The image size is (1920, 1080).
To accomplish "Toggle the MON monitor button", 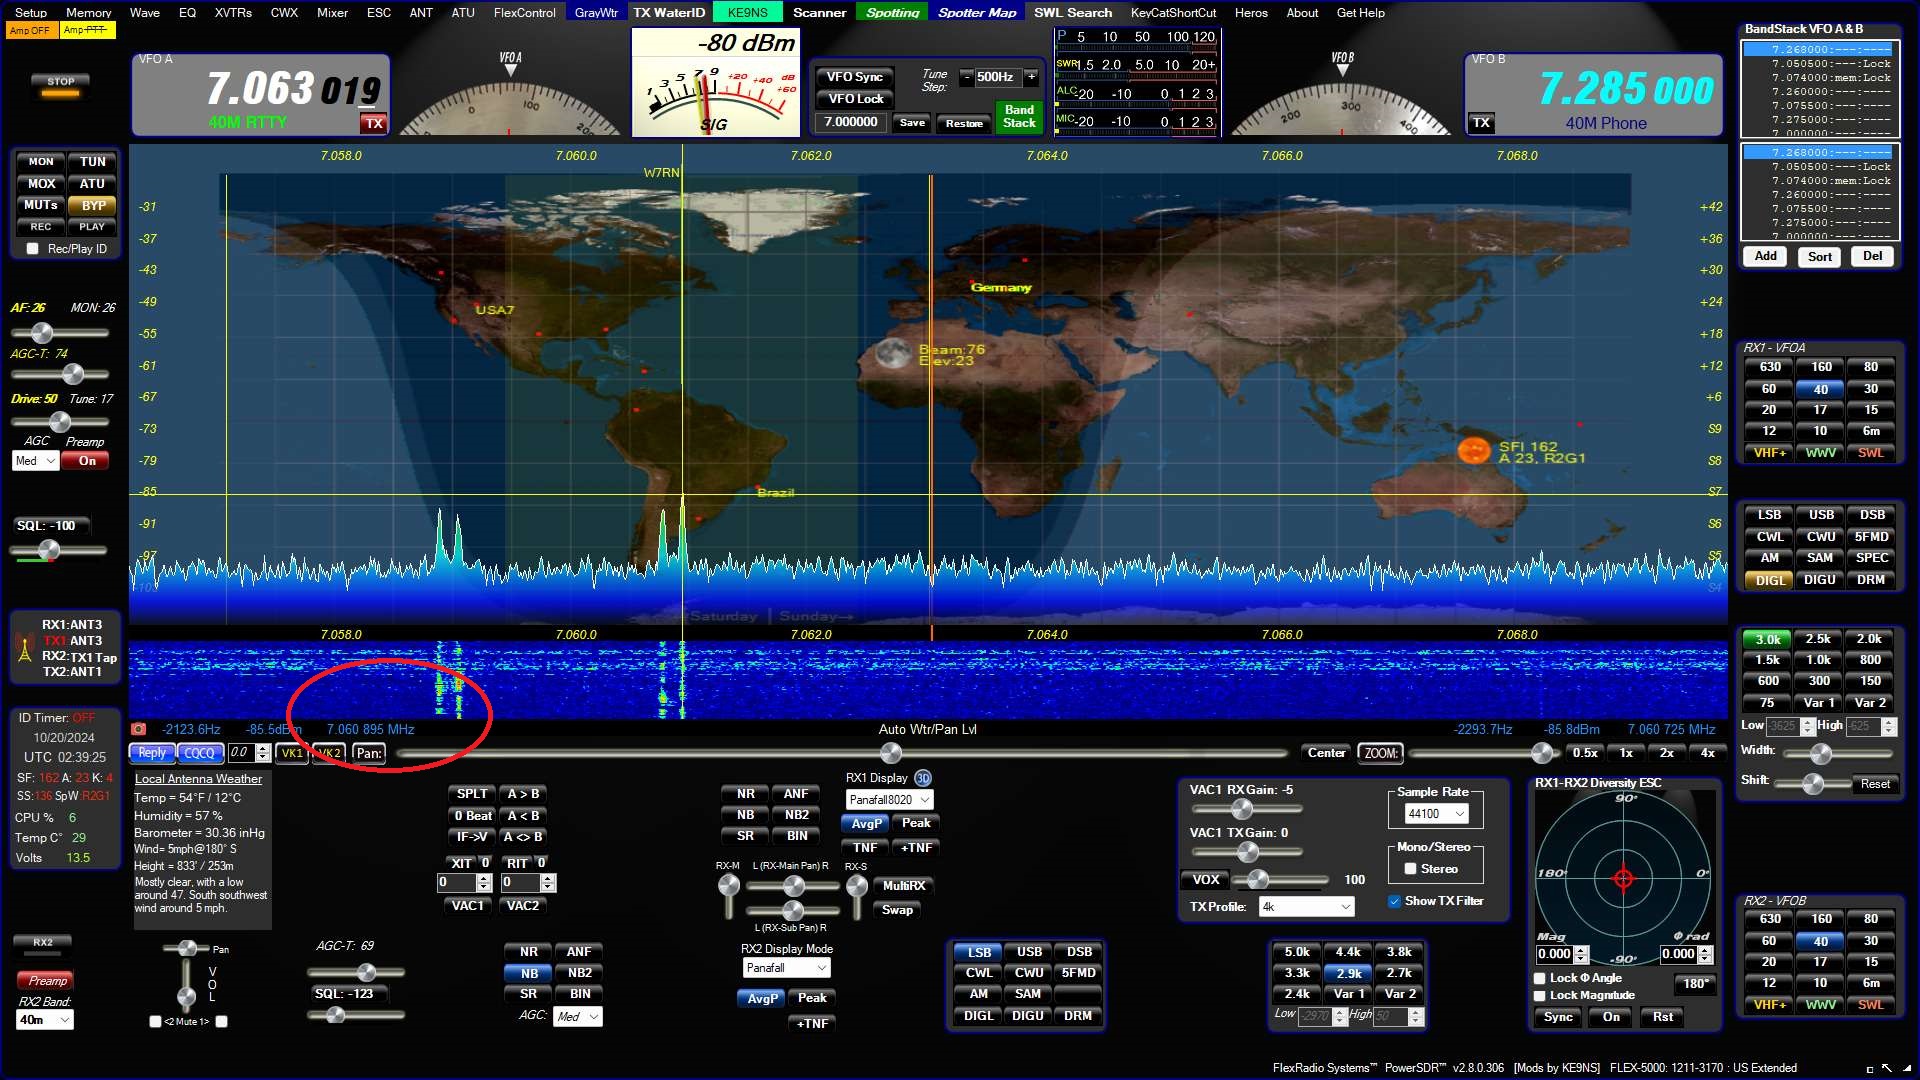I will (x=41, y=161).
